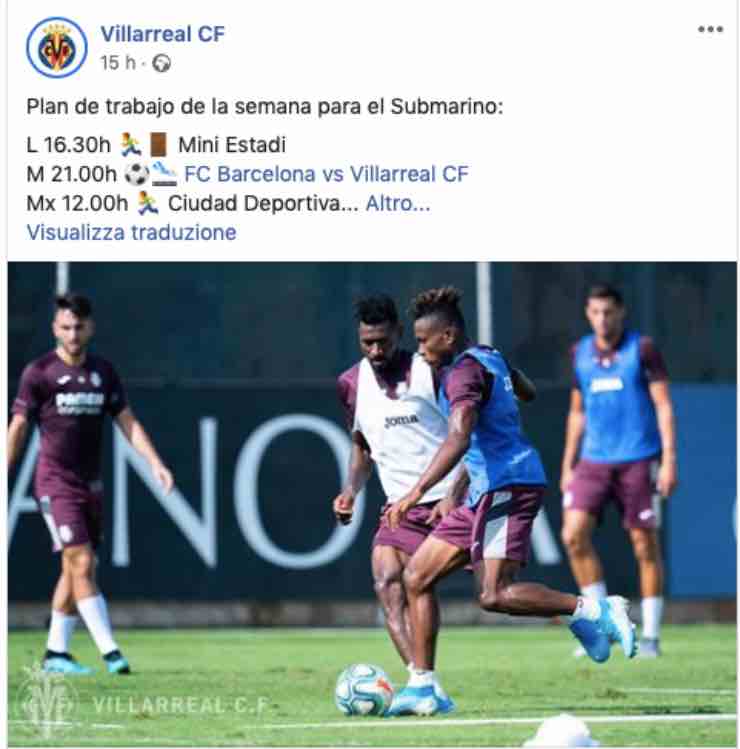Screen dimensions: 740x749
Task: Click the soccer ball emoji on match line
Action: click(137, 174)
